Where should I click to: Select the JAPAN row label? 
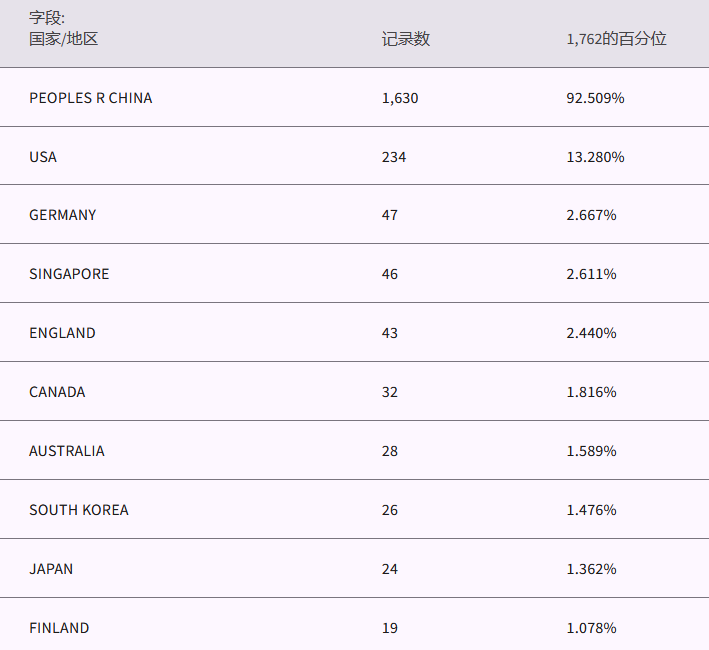(51, 569)
